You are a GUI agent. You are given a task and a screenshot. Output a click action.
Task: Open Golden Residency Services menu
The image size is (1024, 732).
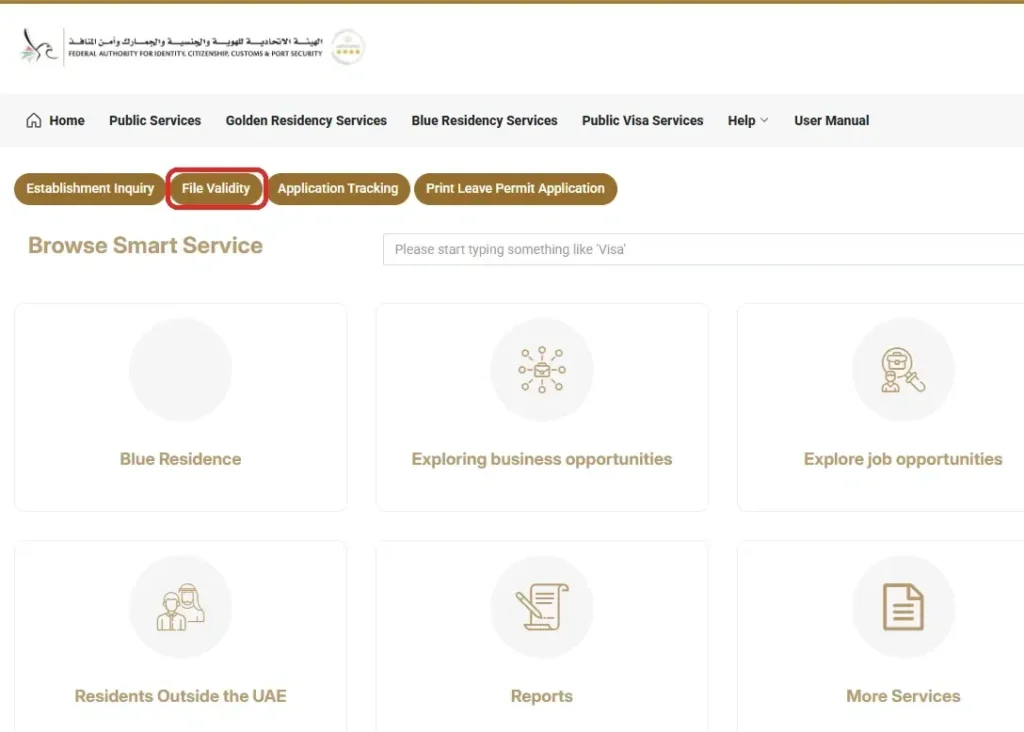[306, 120]
